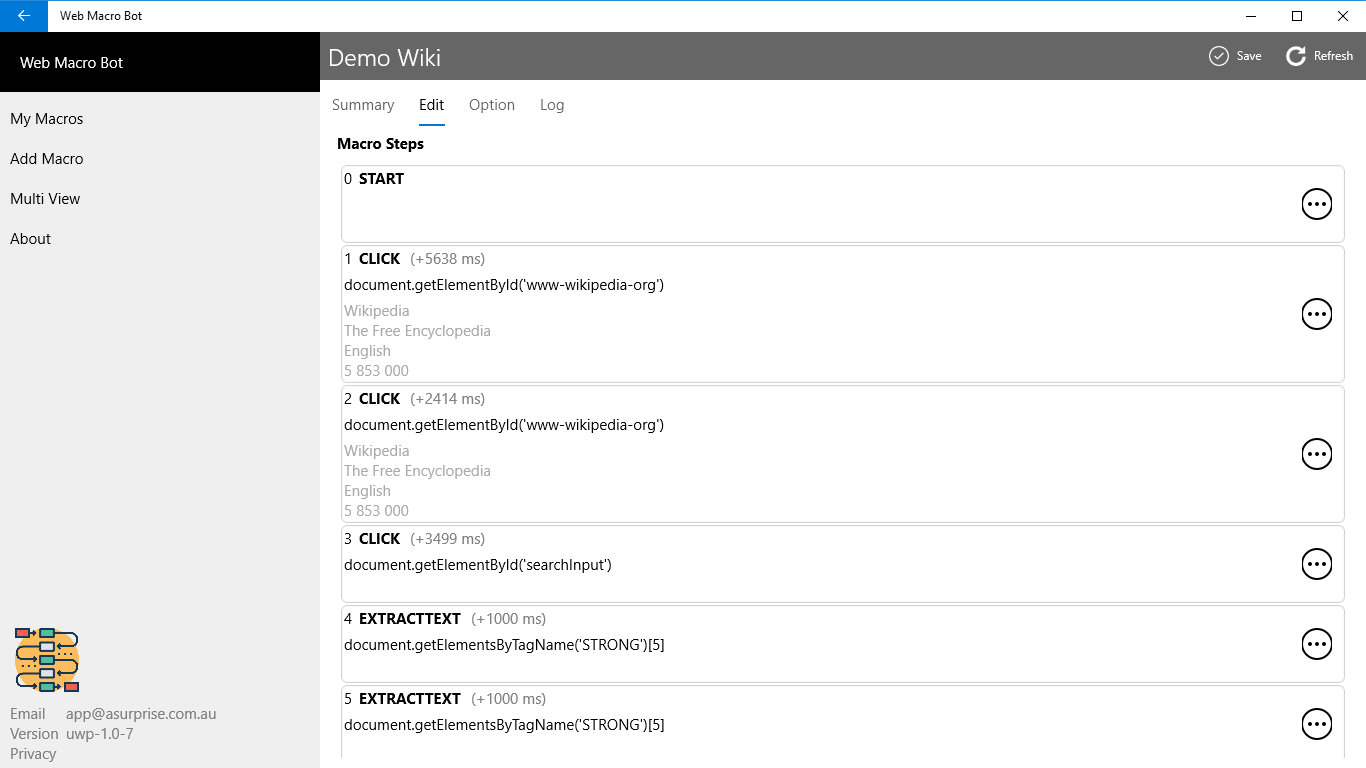
Task: Switch to the Option tab
Action: (x=492, y=105)
